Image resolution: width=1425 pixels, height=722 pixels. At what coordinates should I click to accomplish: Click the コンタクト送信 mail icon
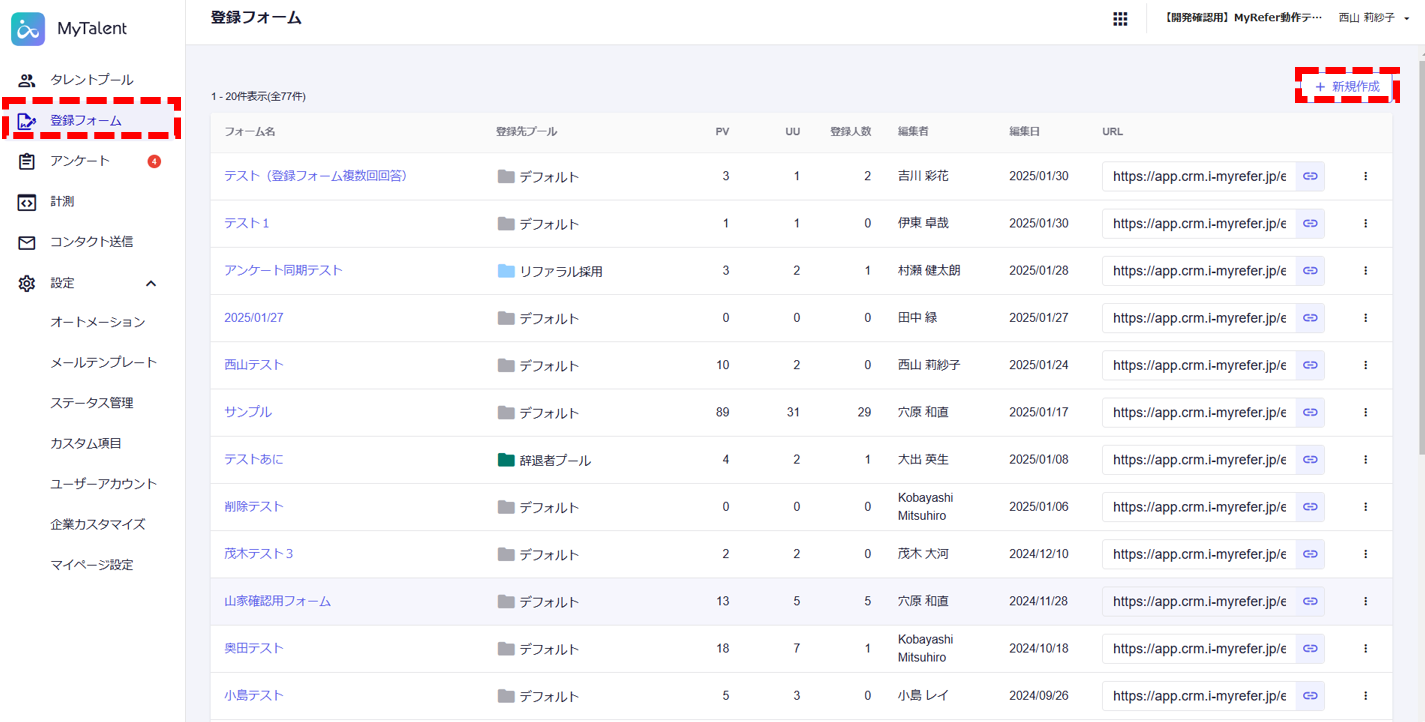click(27, 242)
